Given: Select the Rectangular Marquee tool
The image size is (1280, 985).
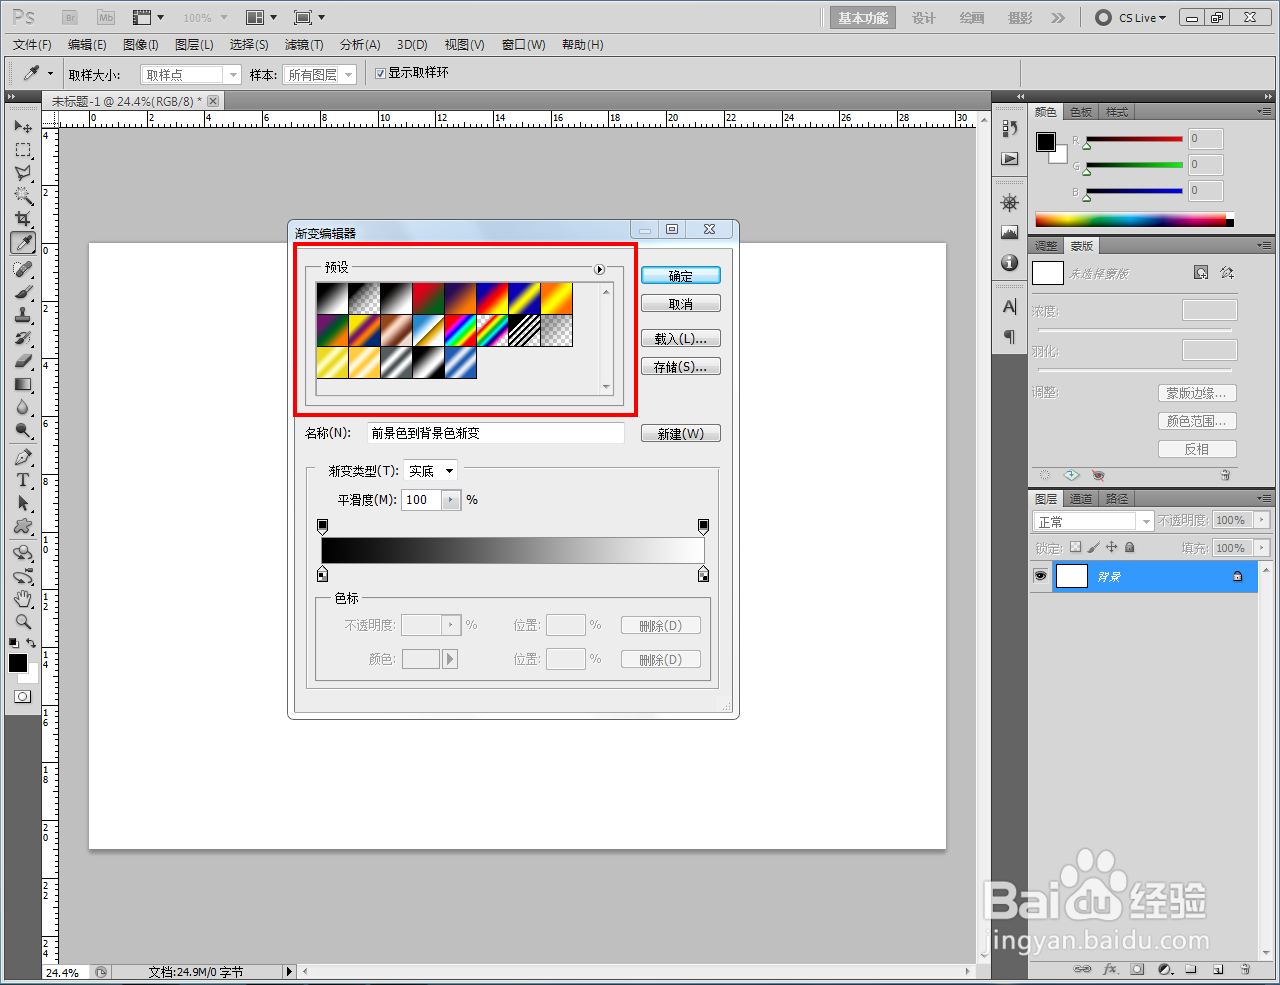Looking at the screenshot, I should pyautogui.click(x=23, y=150).
